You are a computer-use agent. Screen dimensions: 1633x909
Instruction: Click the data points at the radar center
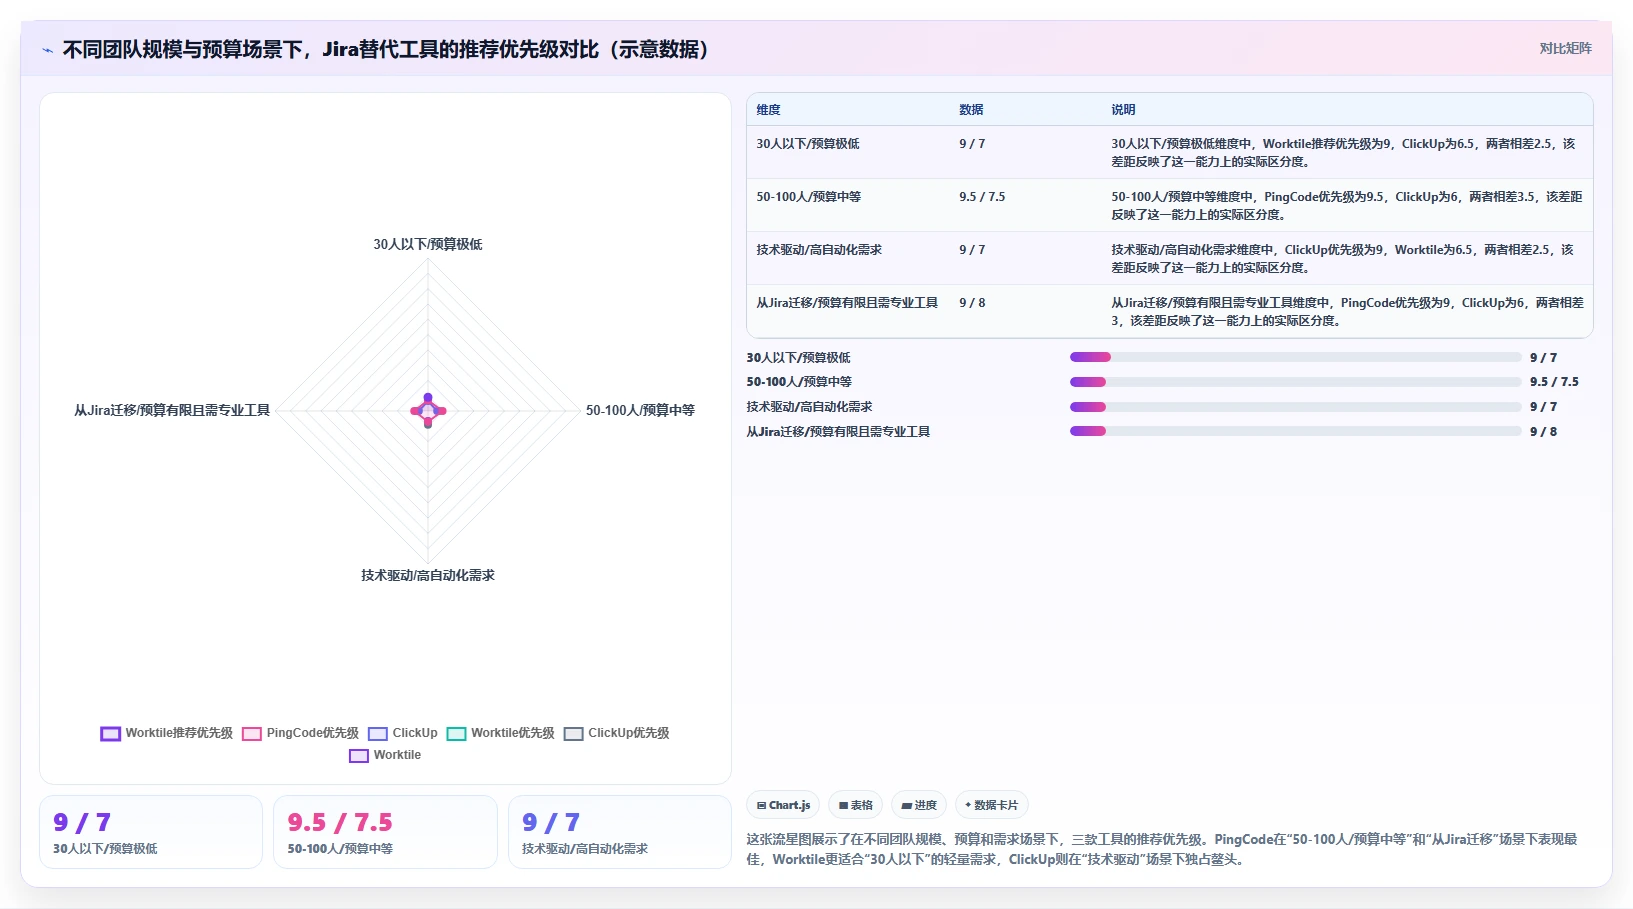click(428, 410)
